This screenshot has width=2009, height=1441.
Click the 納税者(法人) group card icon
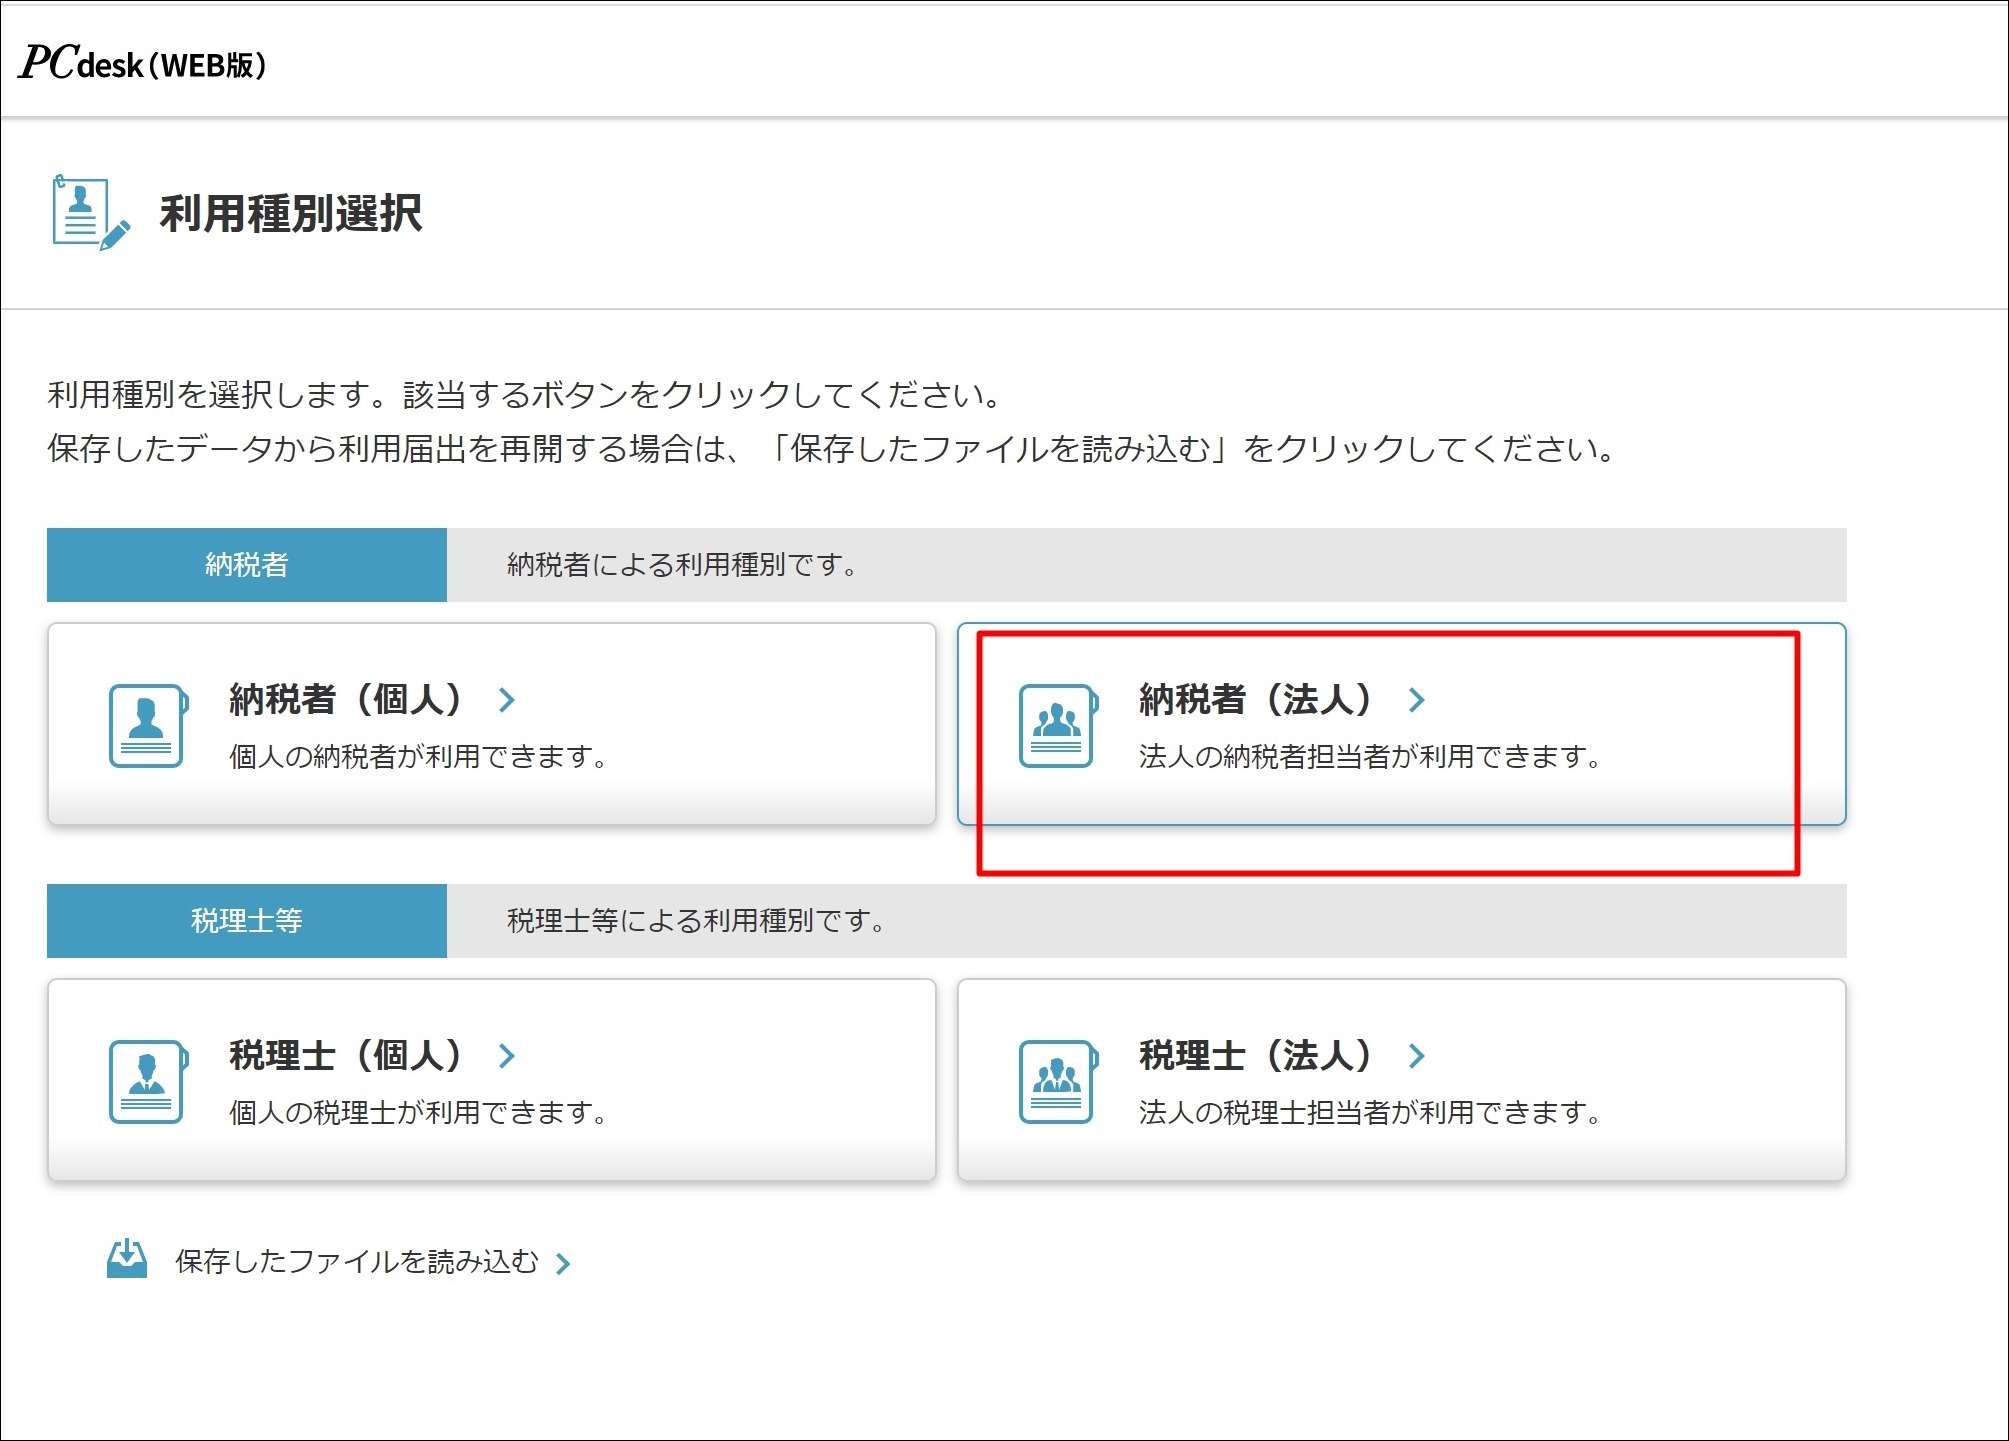[x=1058, y=725]
